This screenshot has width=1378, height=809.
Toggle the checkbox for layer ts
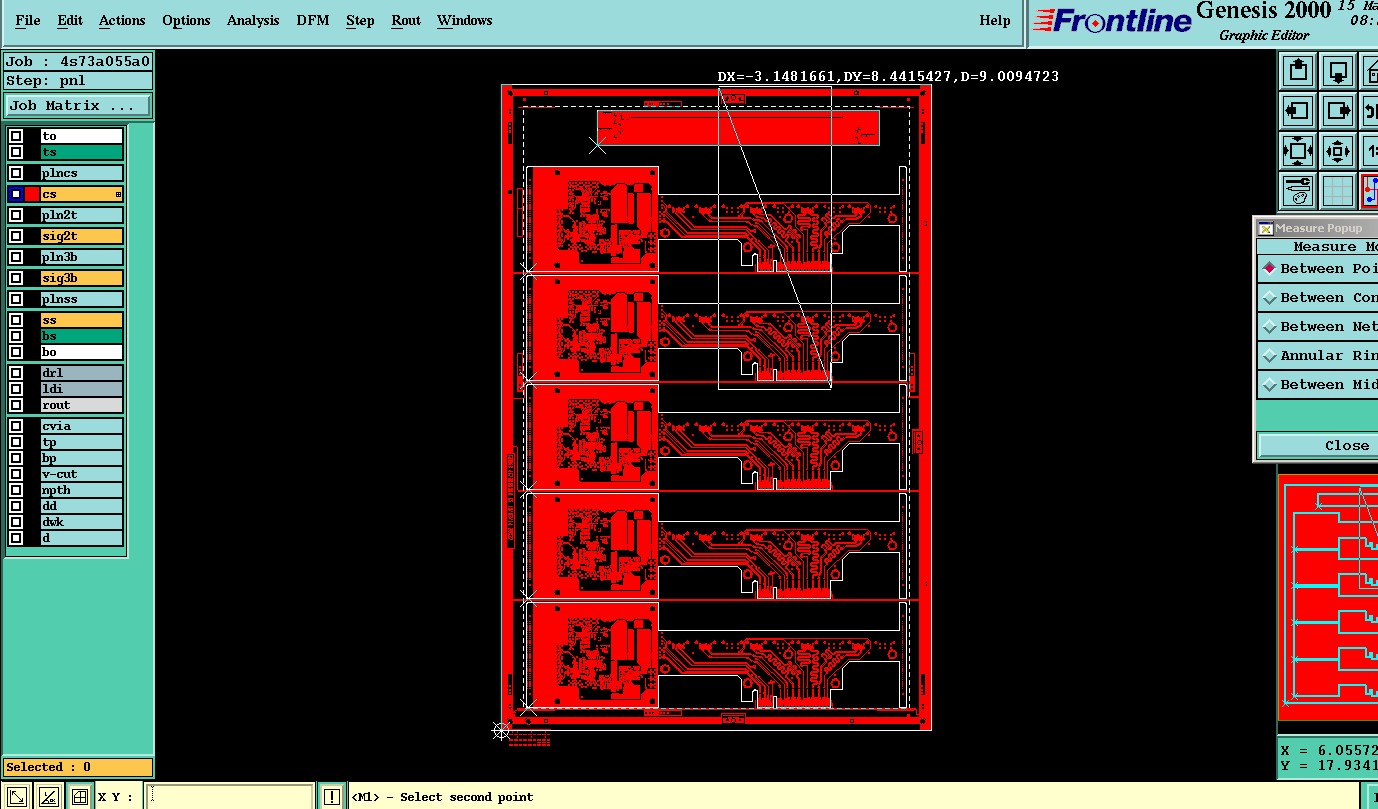pyautogui.click(x=16, y=152)
